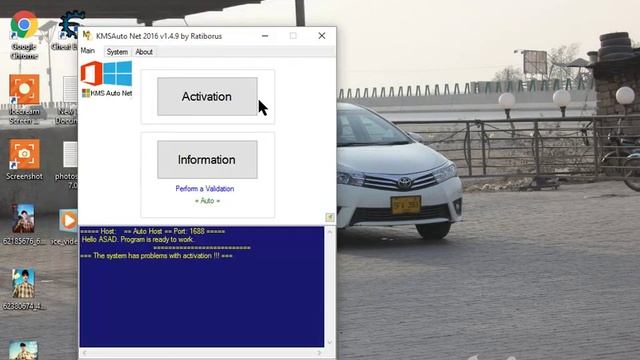The image size is (640, 360).
Task: Close the KMSAuto Net window
Action: point(322,36)
